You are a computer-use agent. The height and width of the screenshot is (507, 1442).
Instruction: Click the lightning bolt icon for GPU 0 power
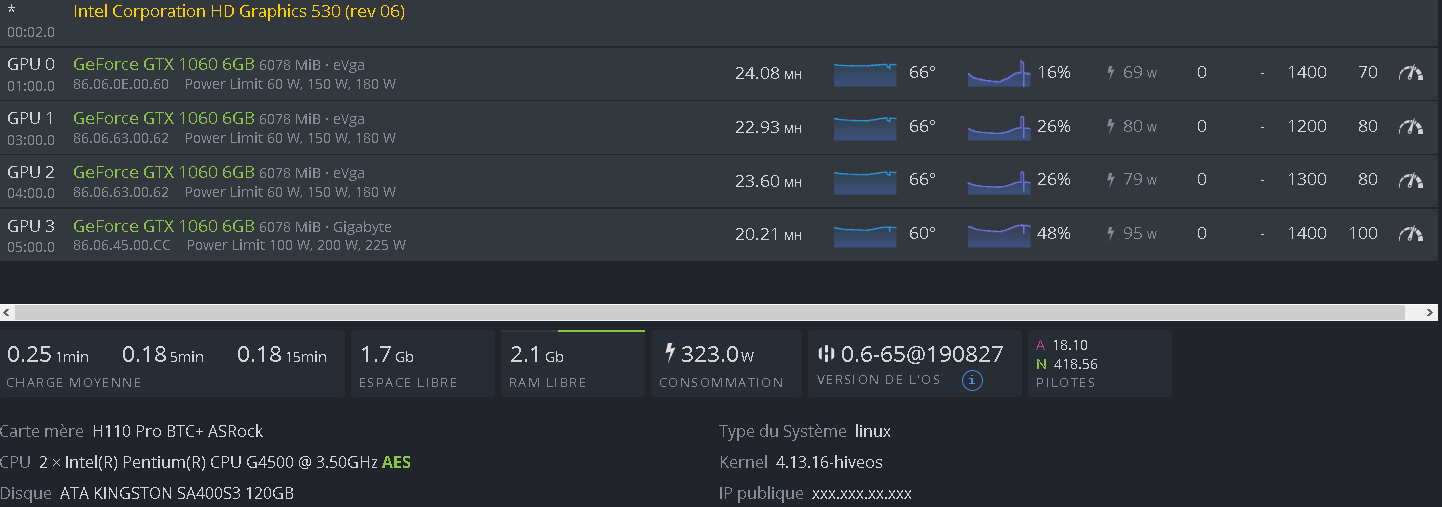click(x=1110, y=72)
